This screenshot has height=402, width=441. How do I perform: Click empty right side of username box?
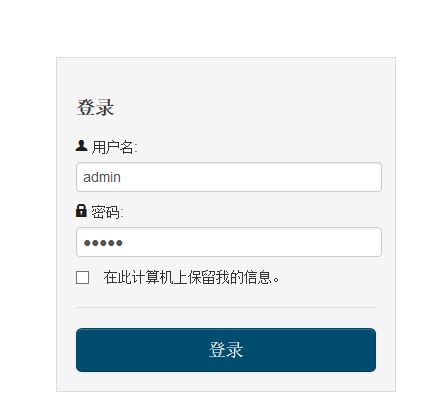(300, 177)
